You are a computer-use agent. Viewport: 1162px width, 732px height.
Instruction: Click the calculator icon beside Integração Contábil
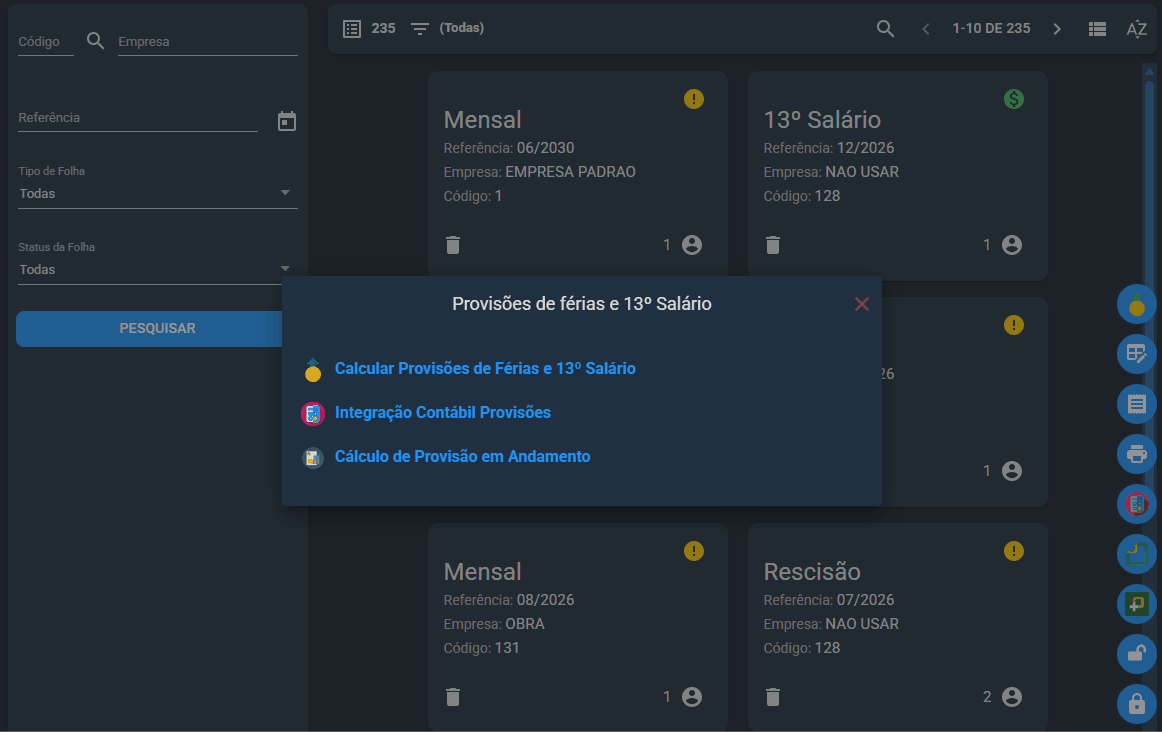point(313,414)
